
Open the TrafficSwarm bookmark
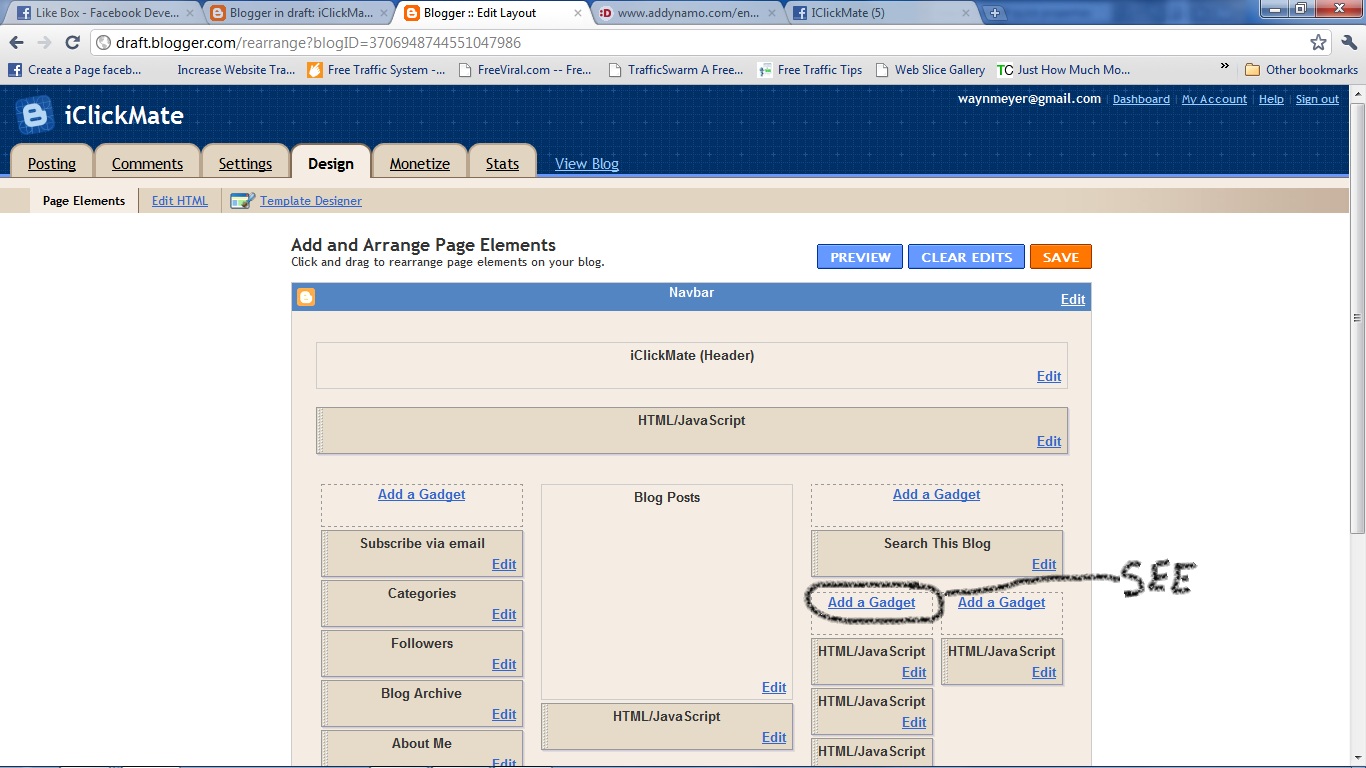[x=675, y=70]
